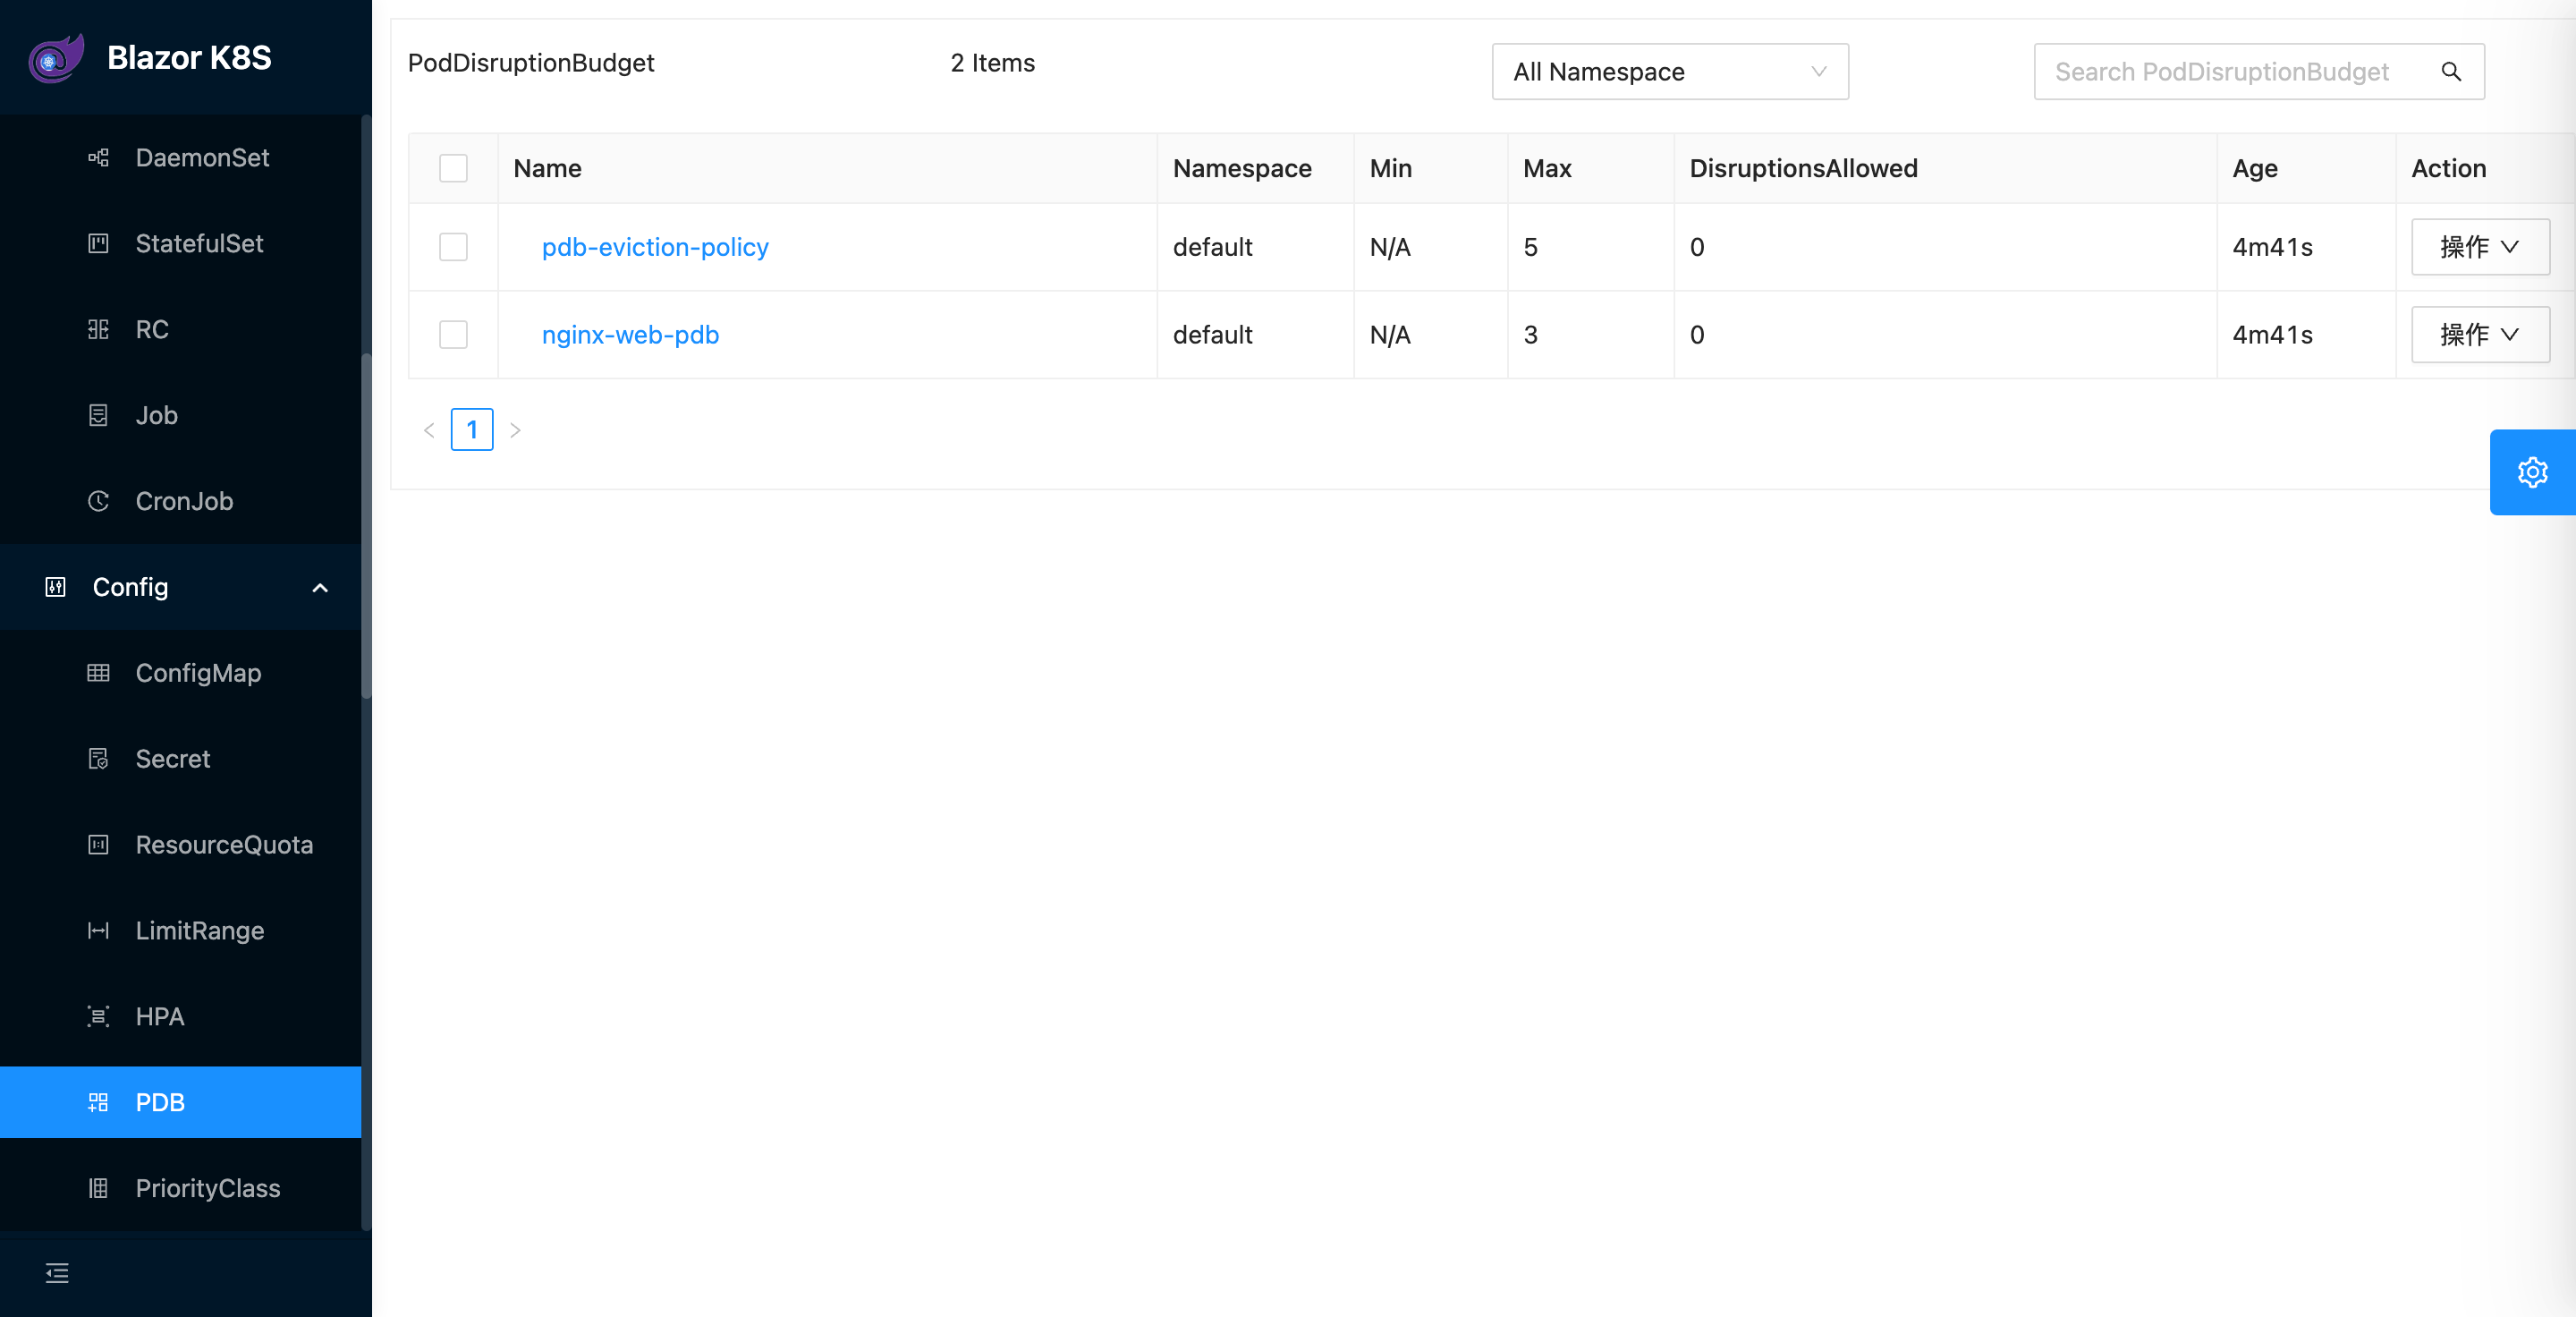This screenshot has height=1317, width=2576.
Task: Open ConfigMap menu item
Action: tap(180, 674)
